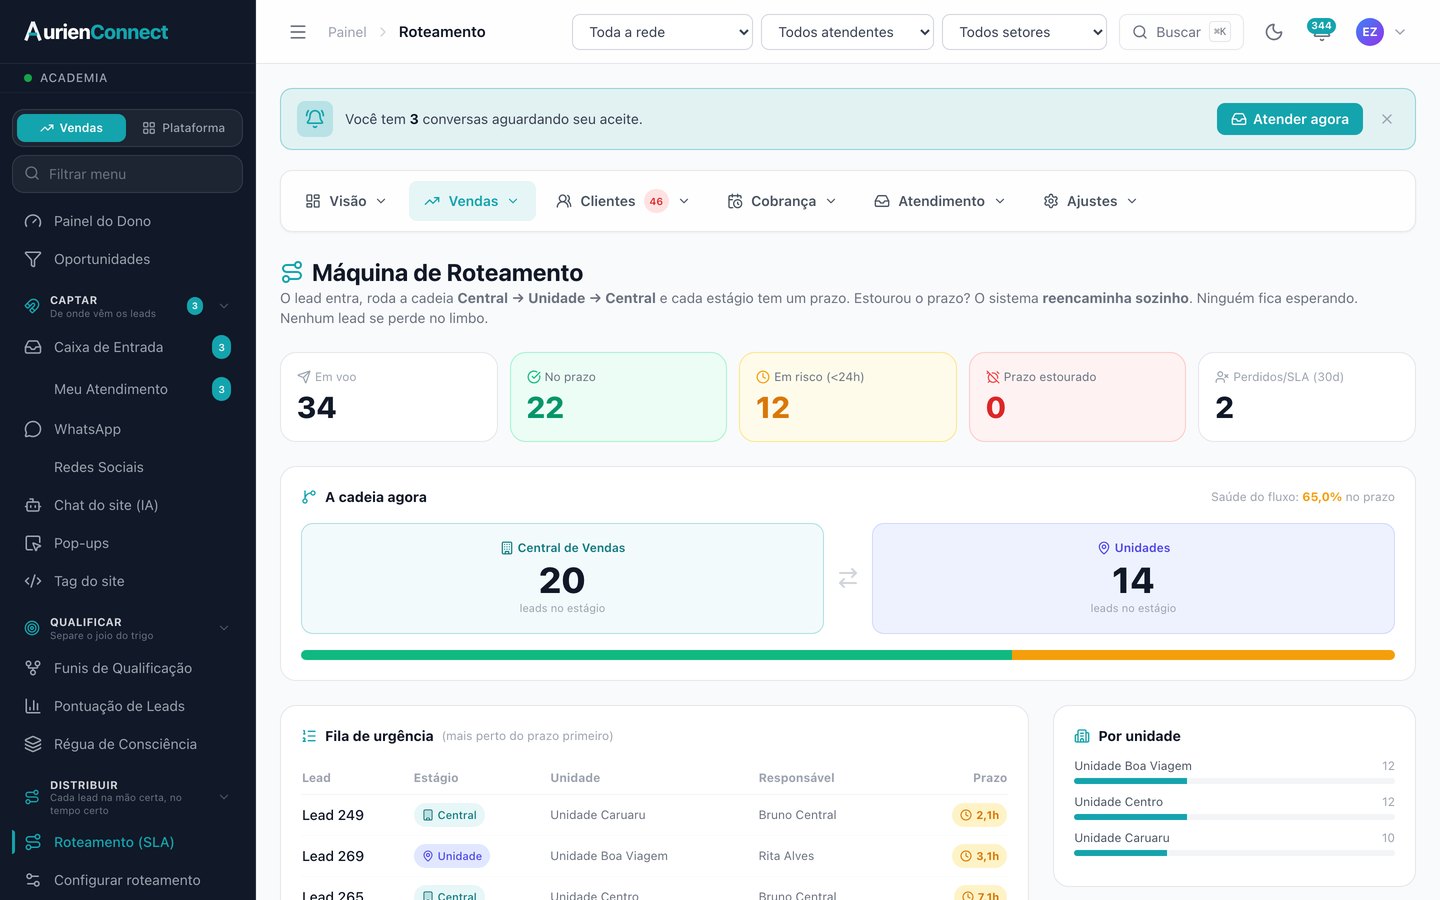Open Roteamento (SLA) sidebar icon
The height and width of the screenshot is (900, 1440).
coord(33,842)
